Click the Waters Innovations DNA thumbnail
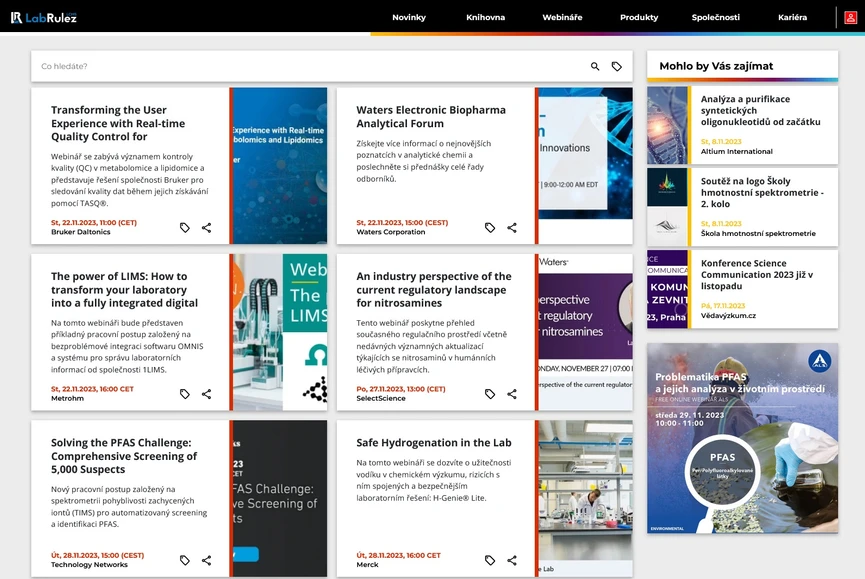Viewport: 865px width, 579px height. click(x=585, y=165)
